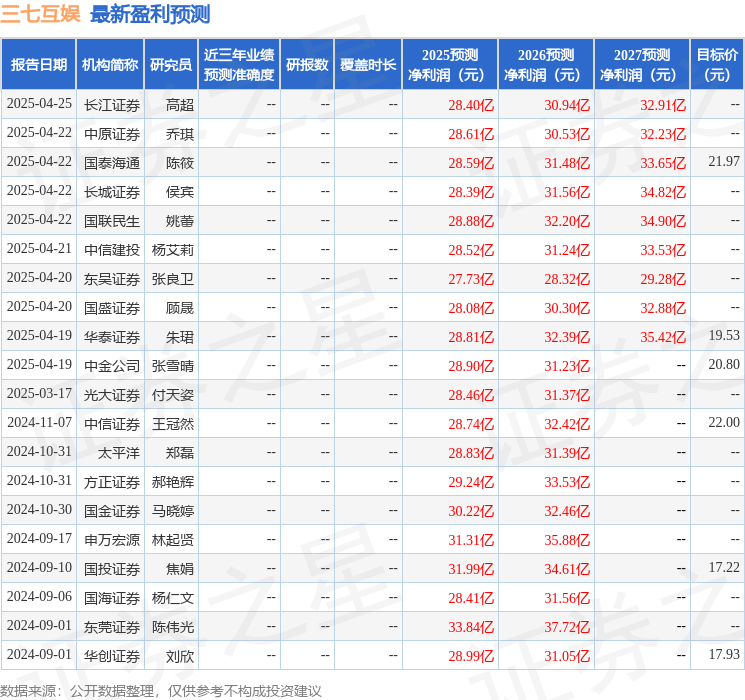Click the 国盛证券 institution cell
This screenshot has width=745, height=700.
[112, 308]
